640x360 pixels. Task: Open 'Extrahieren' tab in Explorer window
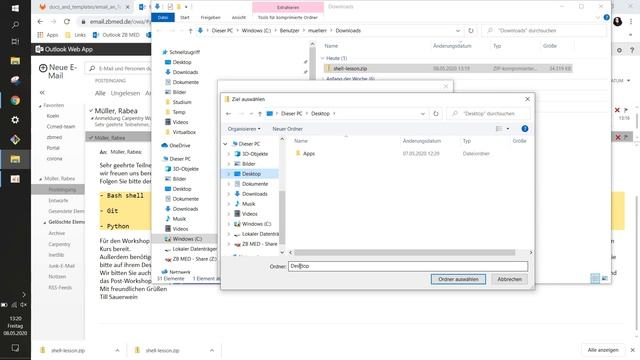tap(288, 7)
